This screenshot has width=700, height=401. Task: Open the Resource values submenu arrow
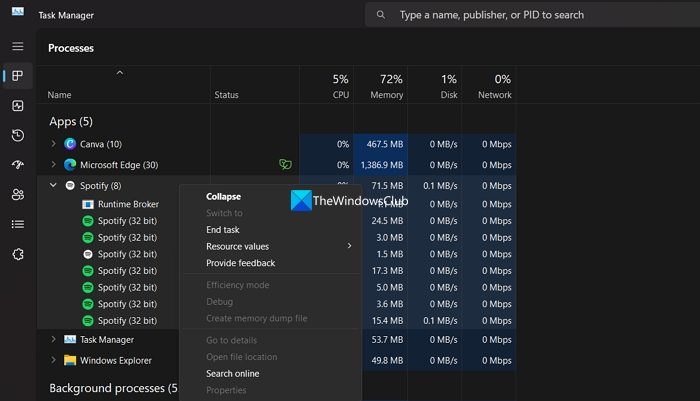click(x=349, y=246)
